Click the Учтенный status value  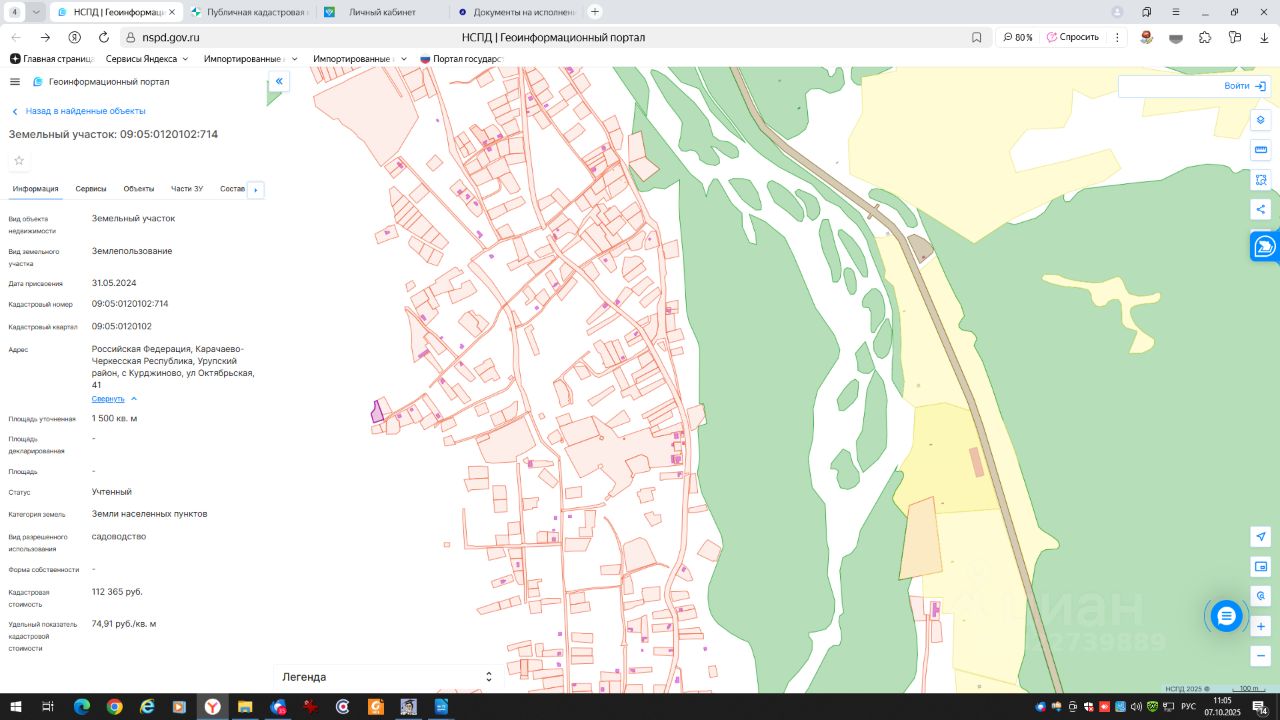[112, 492]
